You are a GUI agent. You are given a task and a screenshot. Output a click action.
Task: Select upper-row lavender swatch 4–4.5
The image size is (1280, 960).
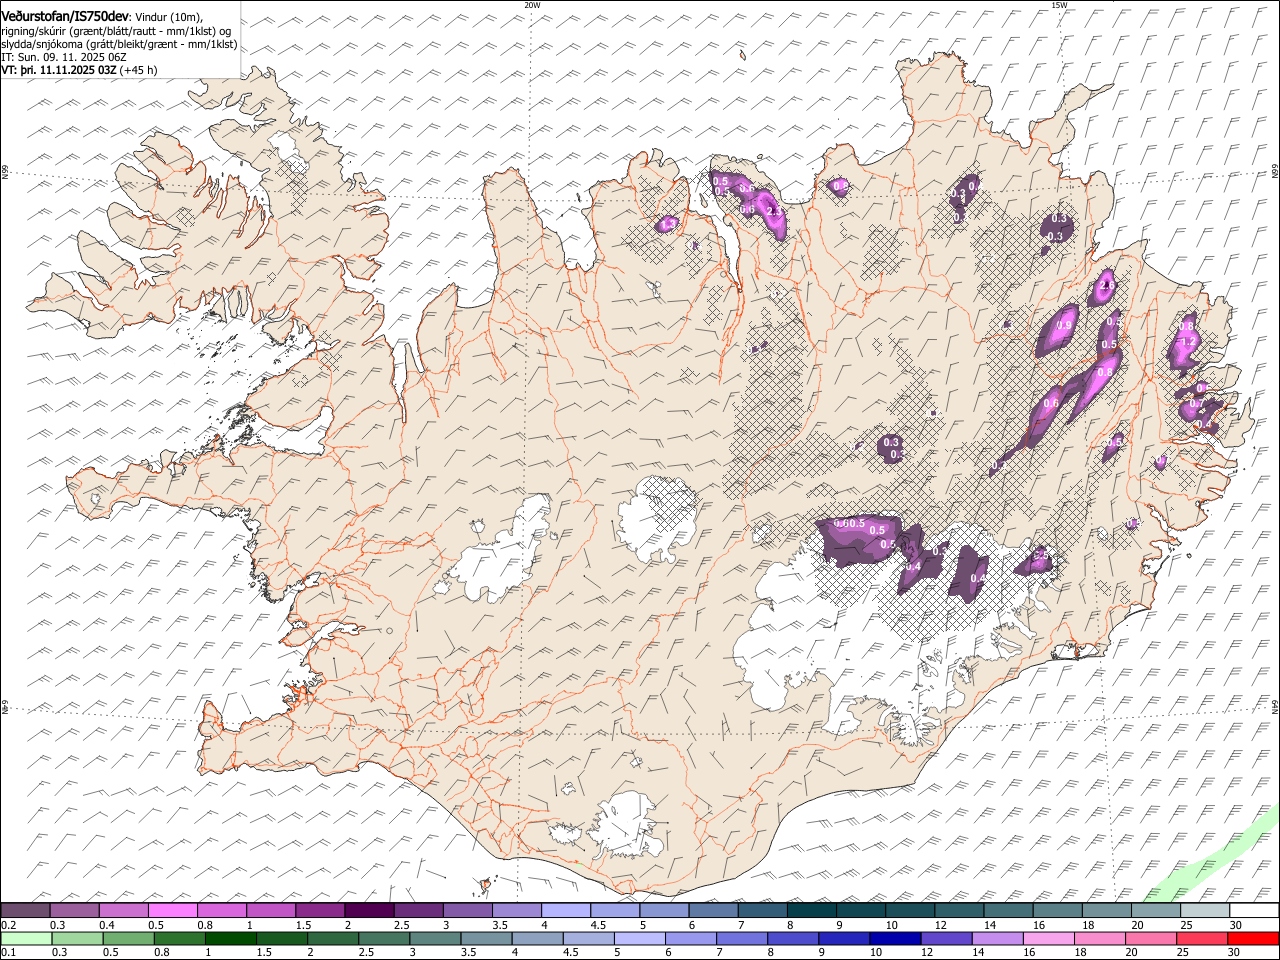click(x=565, y=911)
